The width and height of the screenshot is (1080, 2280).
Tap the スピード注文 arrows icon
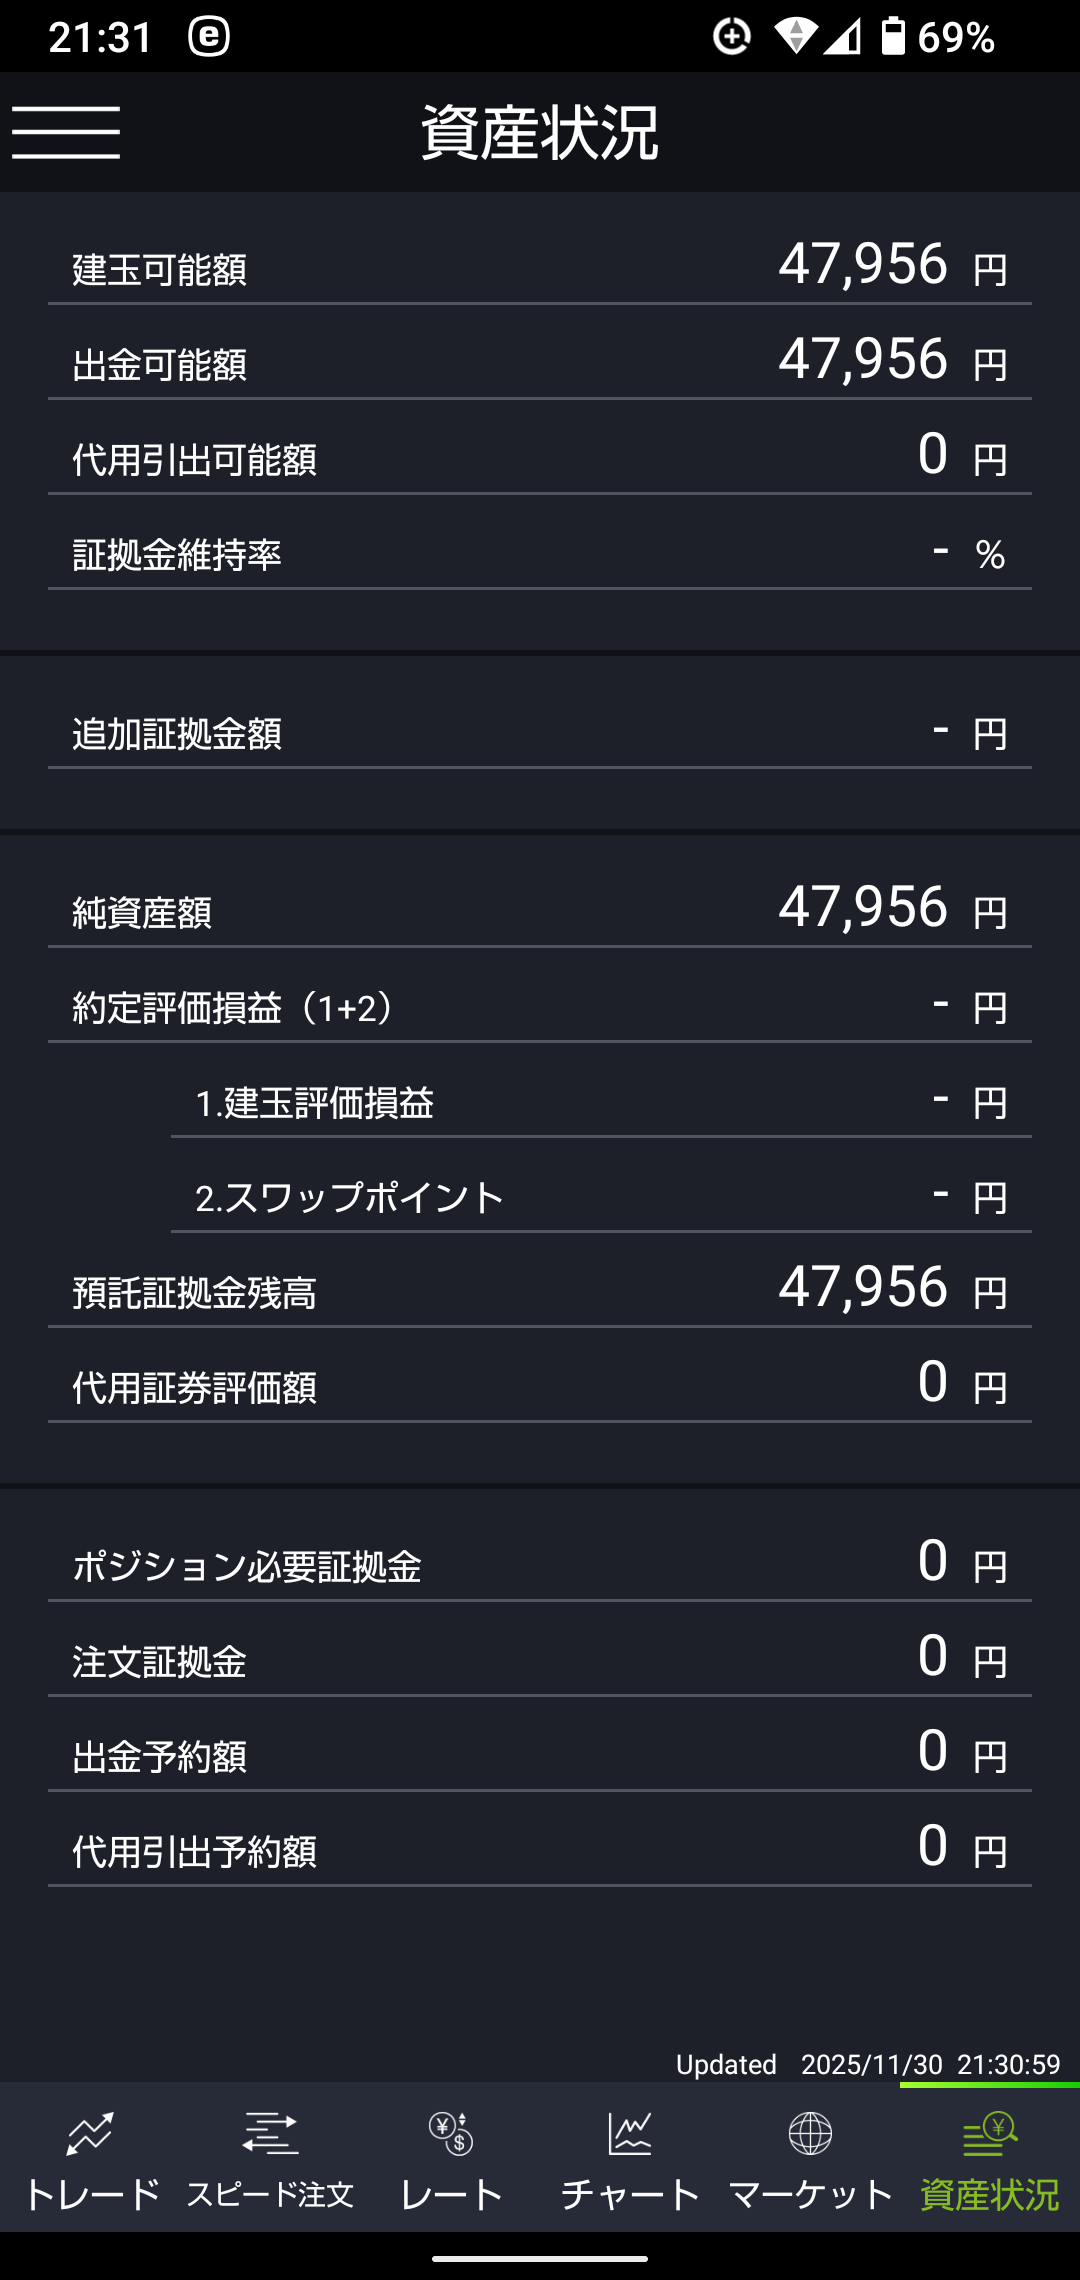[x=270, y=2133]
